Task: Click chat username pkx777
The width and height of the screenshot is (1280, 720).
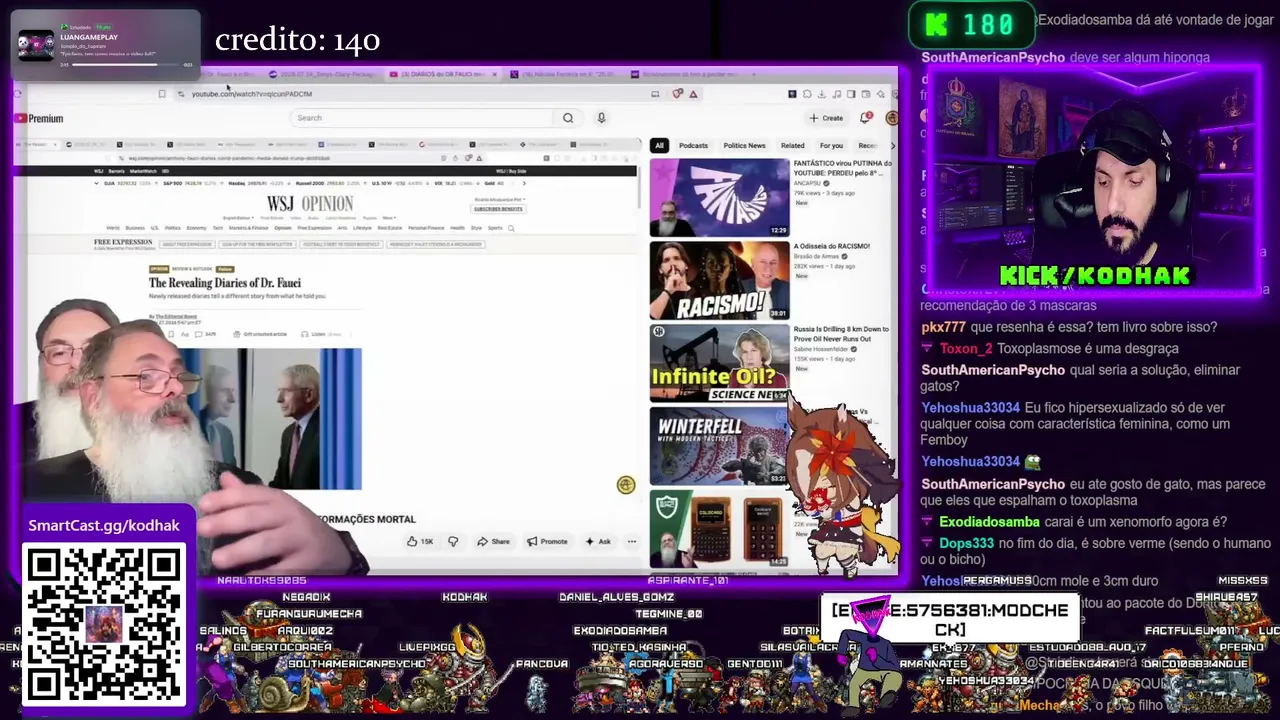Action: [943, 327]
